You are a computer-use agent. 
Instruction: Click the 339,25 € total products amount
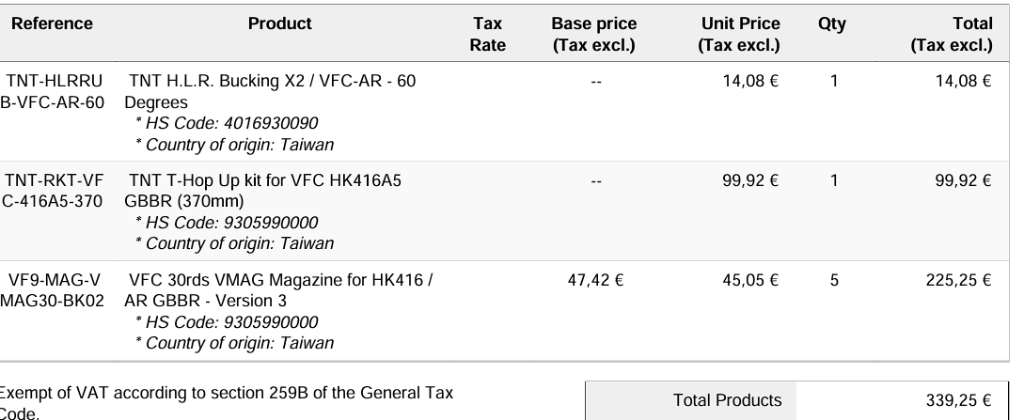pos(961,400)
